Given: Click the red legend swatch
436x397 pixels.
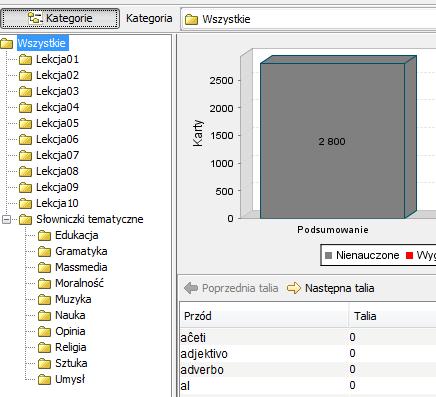Looking at the screenshot, I should click(409, 256).
